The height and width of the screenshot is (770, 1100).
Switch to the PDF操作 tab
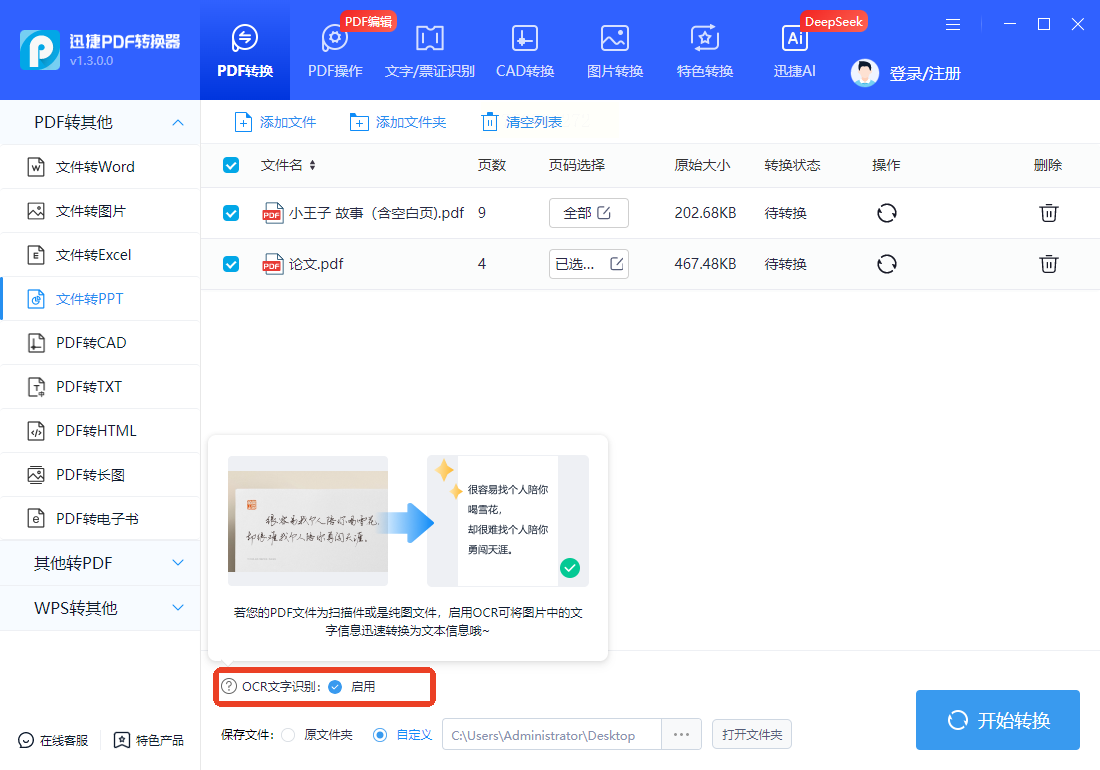[335, 51]
